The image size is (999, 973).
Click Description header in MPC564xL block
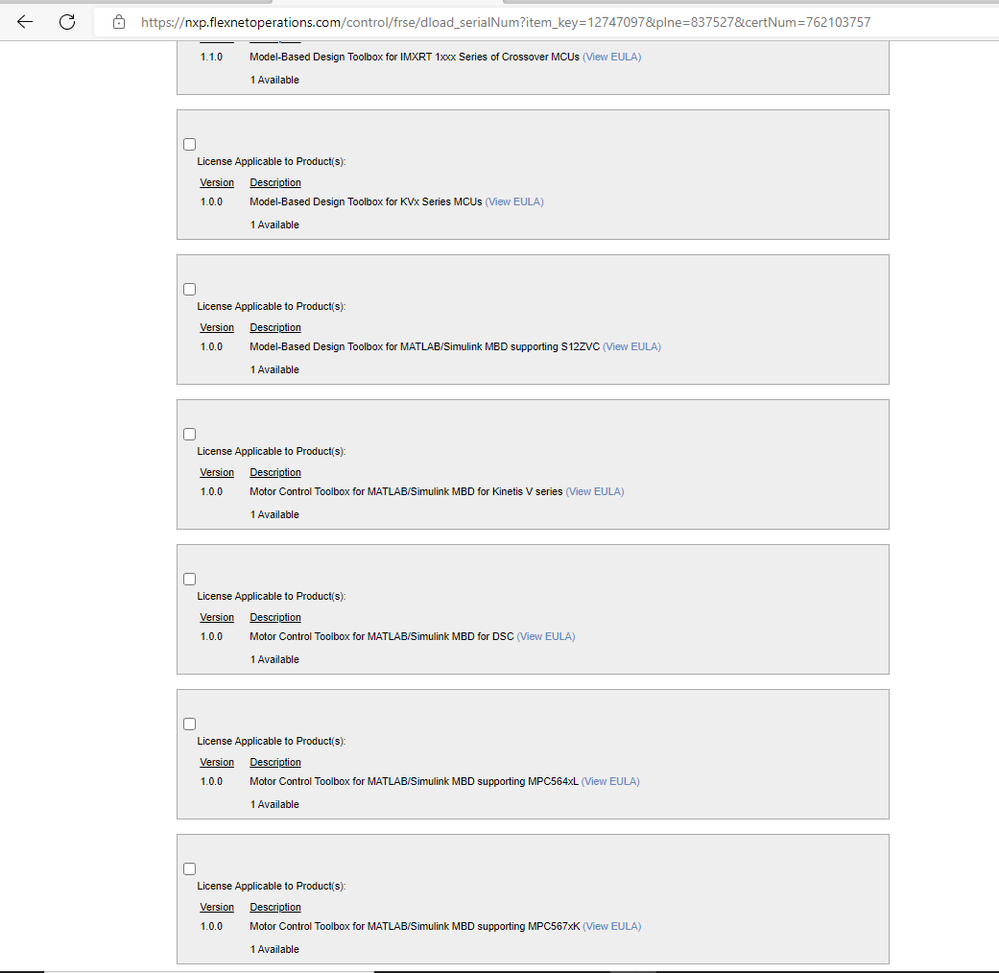pyautogui.click(x=275, y=763)
